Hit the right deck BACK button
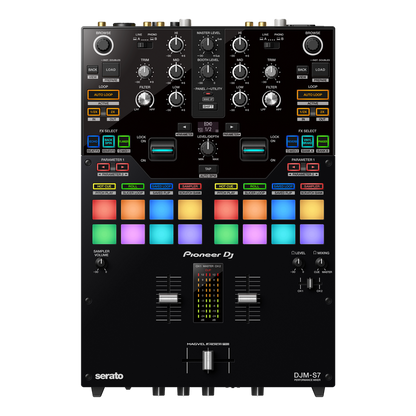The image size is (416, 416). [302, 69]
